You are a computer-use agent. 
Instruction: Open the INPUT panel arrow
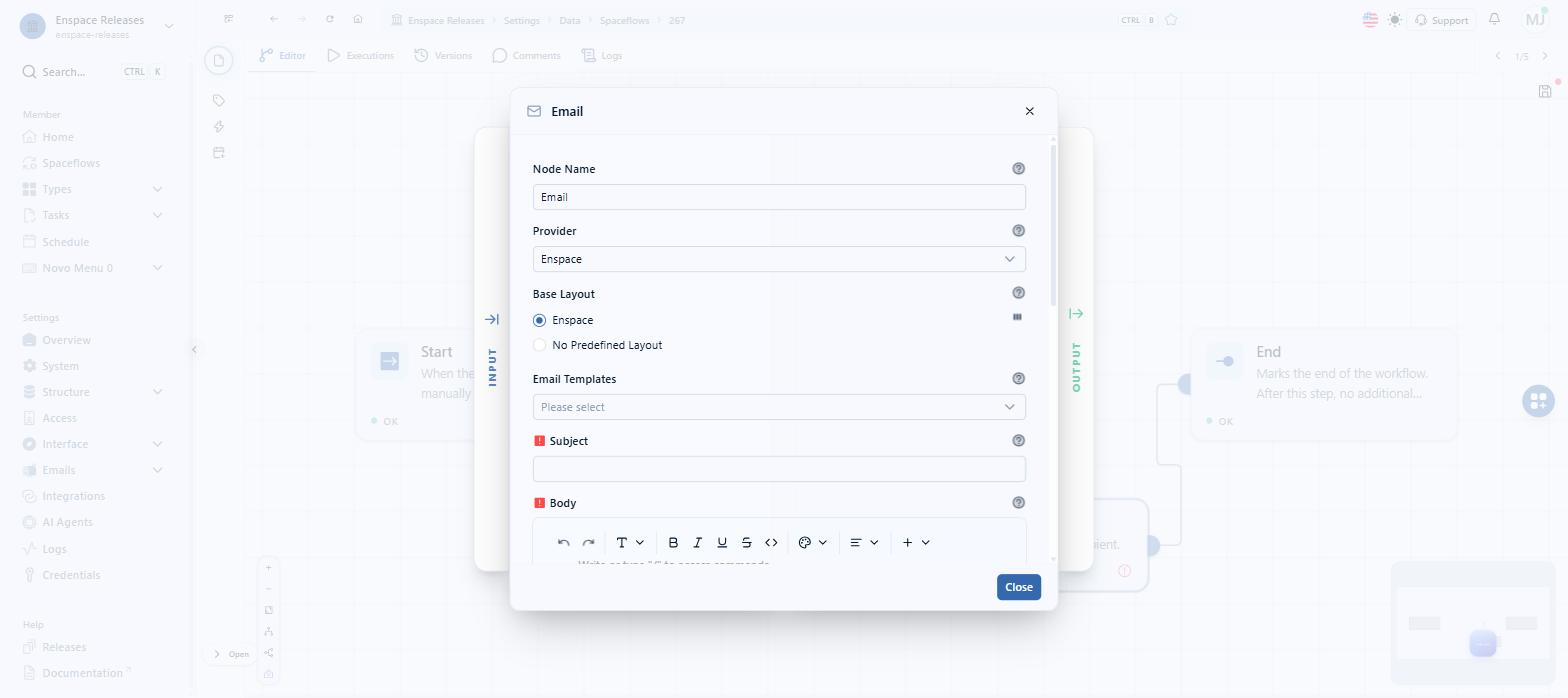(492, 319)
